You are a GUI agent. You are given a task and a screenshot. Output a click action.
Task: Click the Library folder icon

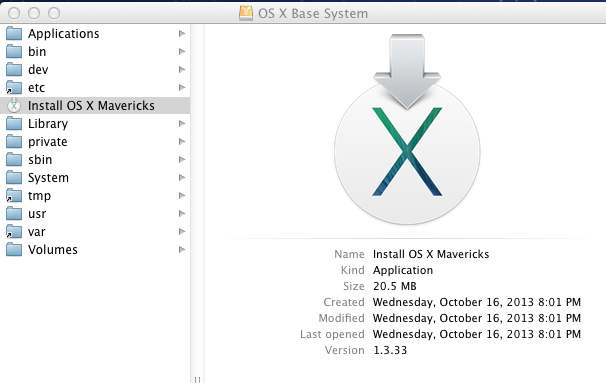pyautogui.click(x=14, y=124)
